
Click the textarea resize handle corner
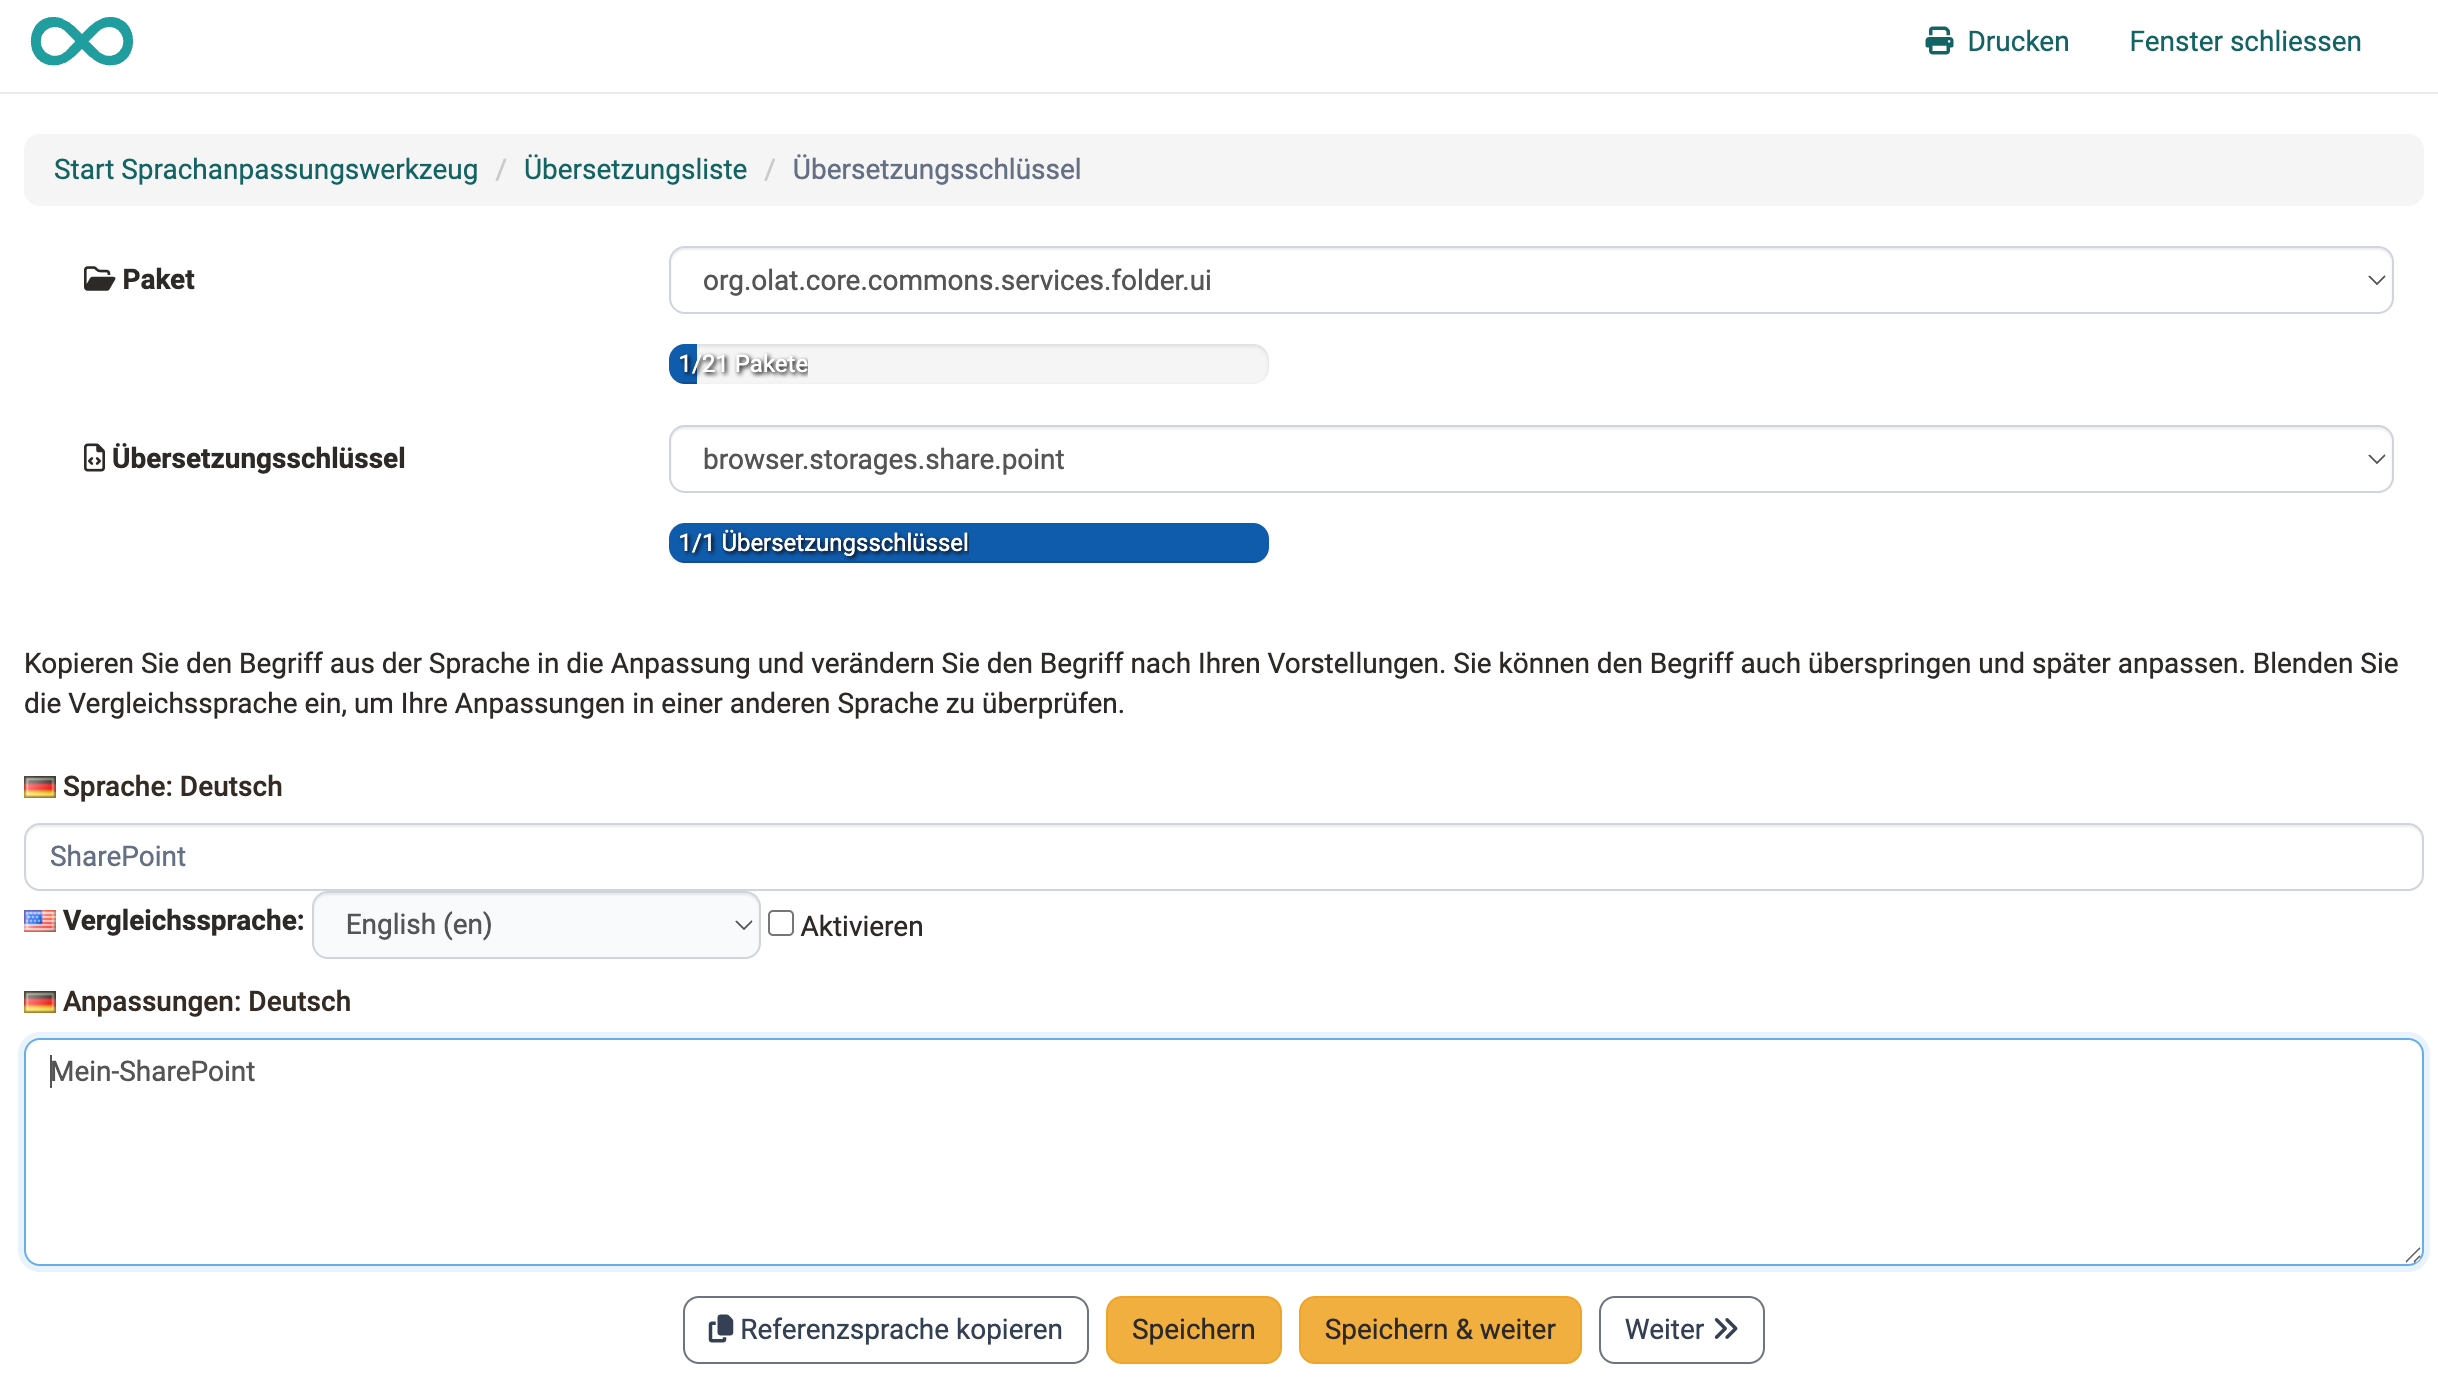pos(2412,1255)
